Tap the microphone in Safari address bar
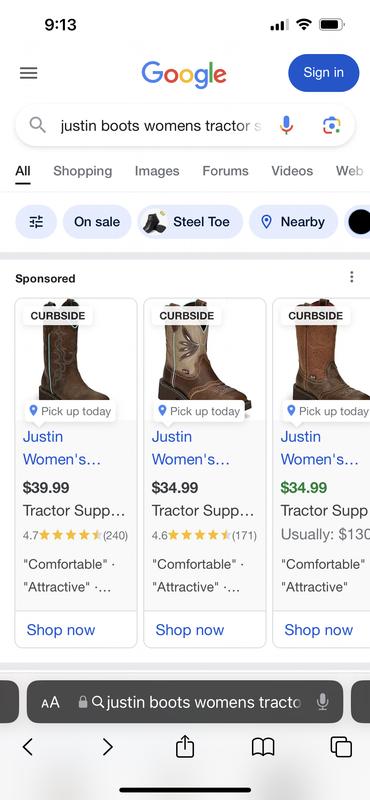The width and height of the screenshot is (370, 800). click(x=322, y=702)
